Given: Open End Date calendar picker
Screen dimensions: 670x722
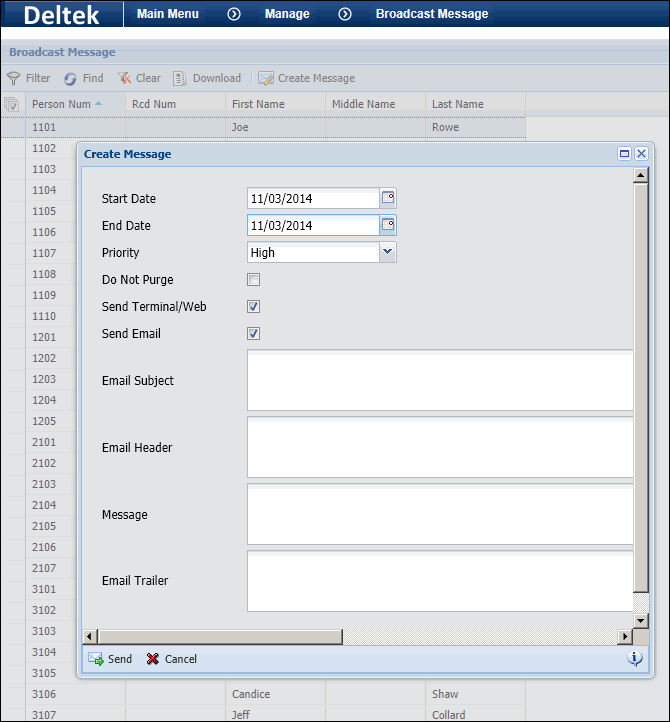Looking at the screenshot, I should [x=388, y=225].
